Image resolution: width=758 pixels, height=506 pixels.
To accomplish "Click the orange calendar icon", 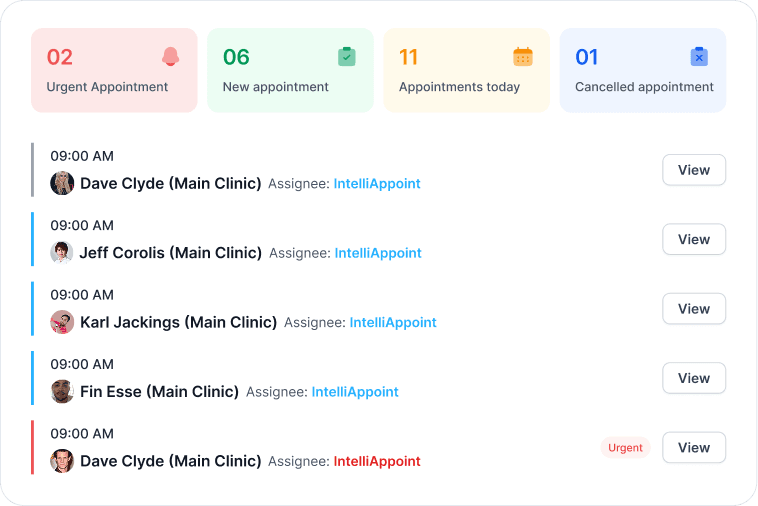I will tap(523, 57).
